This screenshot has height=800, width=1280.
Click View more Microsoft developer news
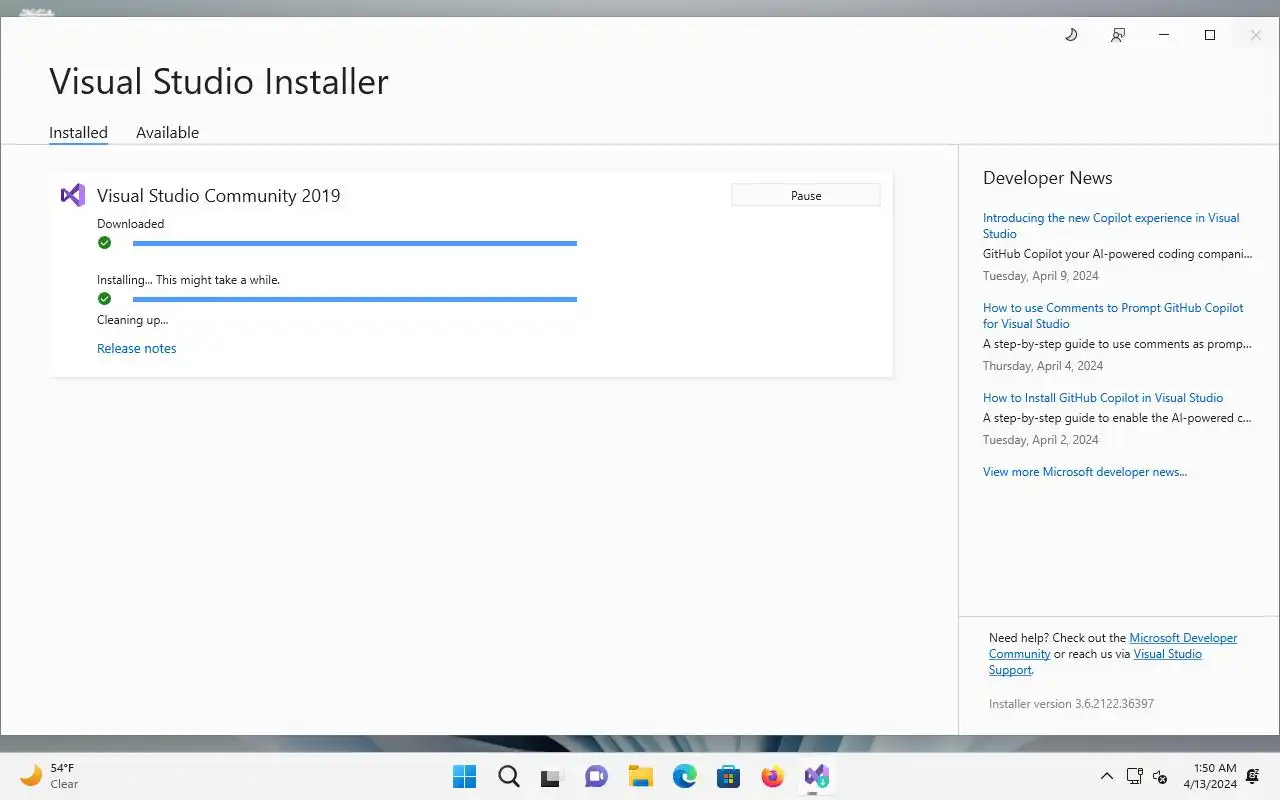(x=1085, y=471)
